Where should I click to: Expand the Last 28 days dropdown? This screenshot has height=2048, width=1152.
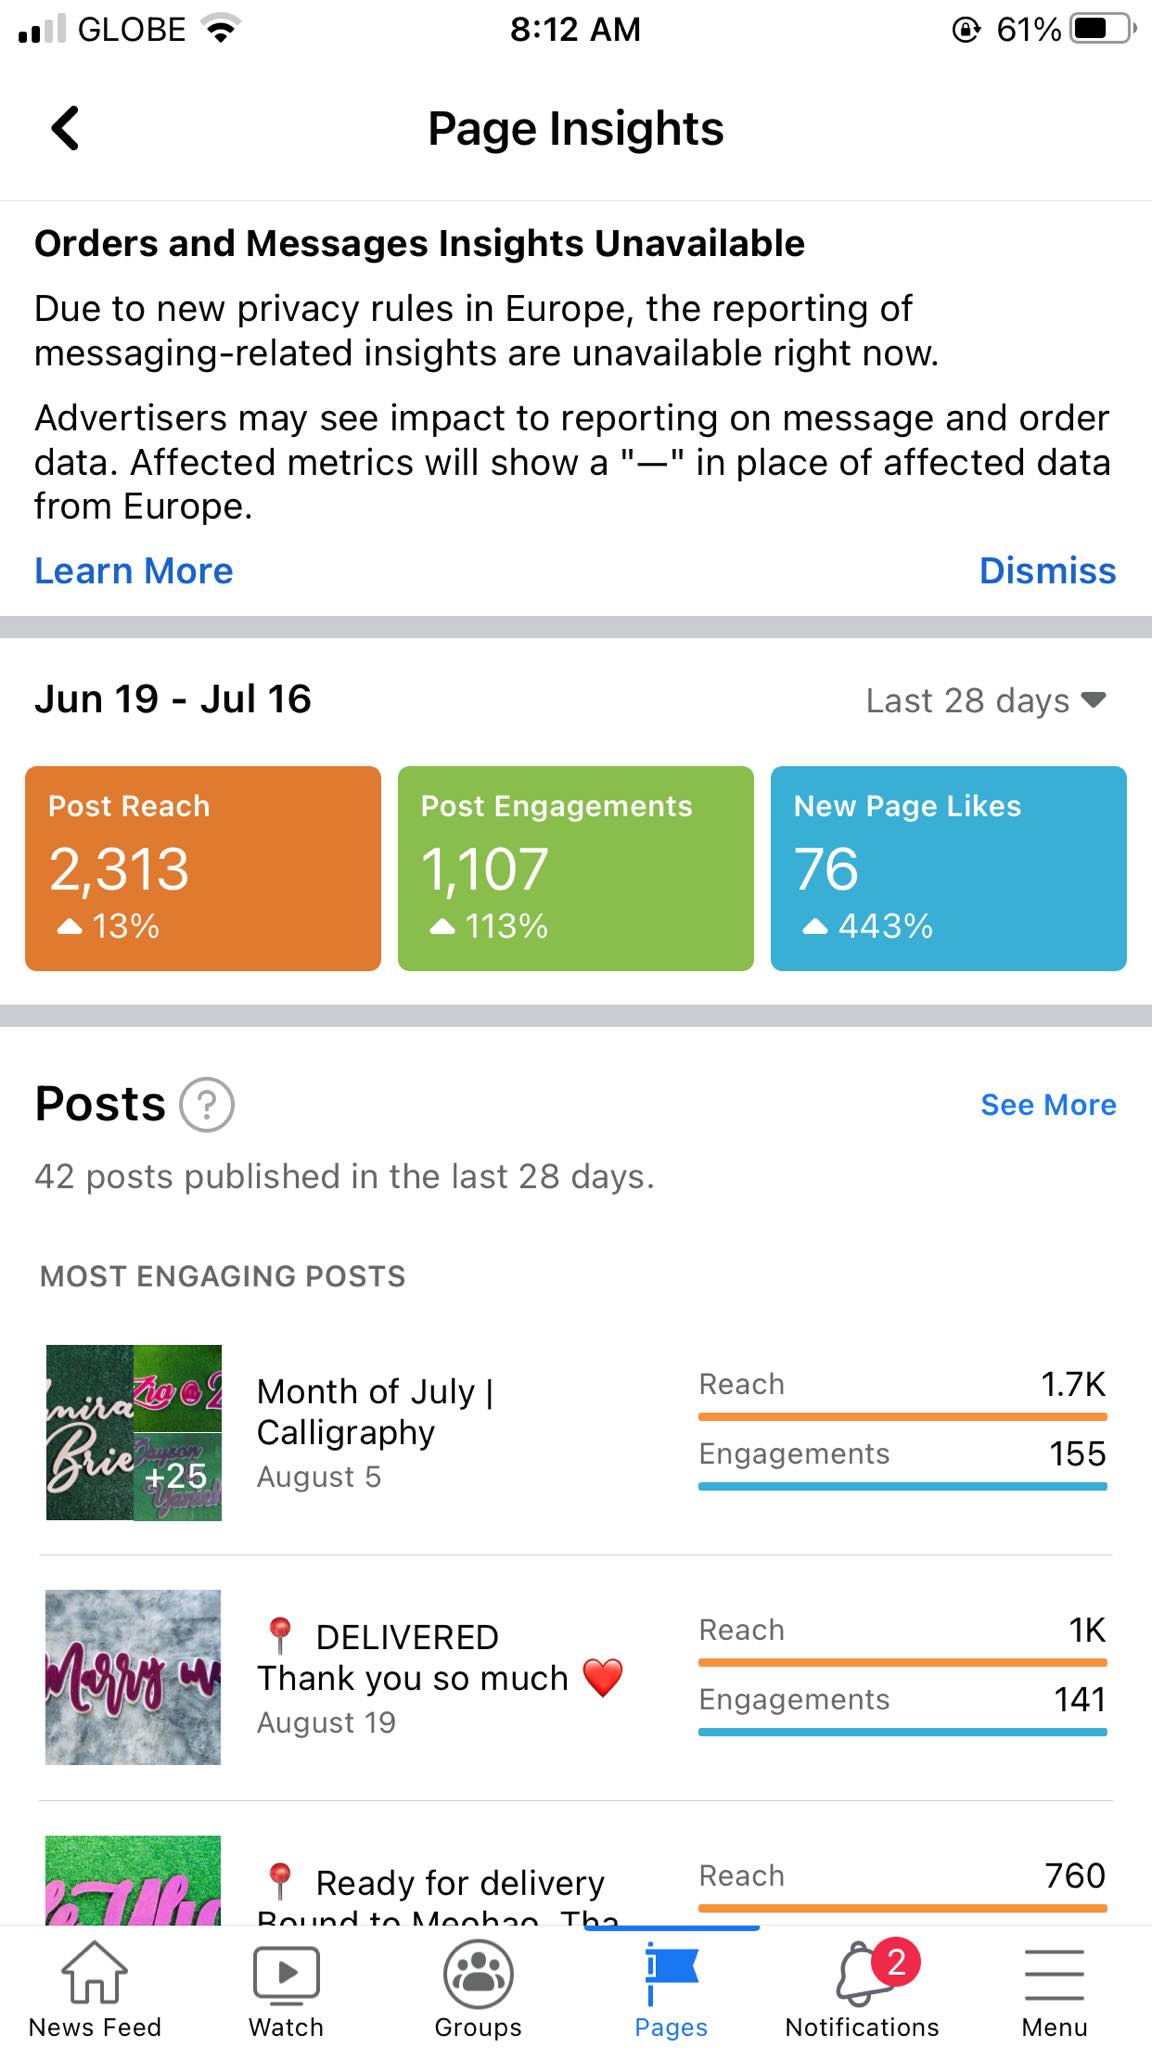pos(985,700)
